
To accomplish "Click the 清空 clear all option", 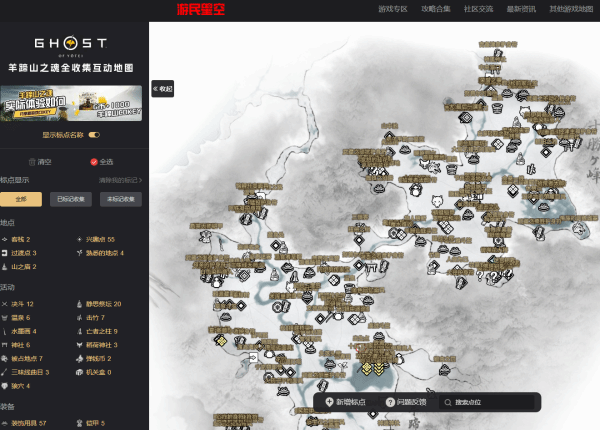I will click(x=40, y=161).
